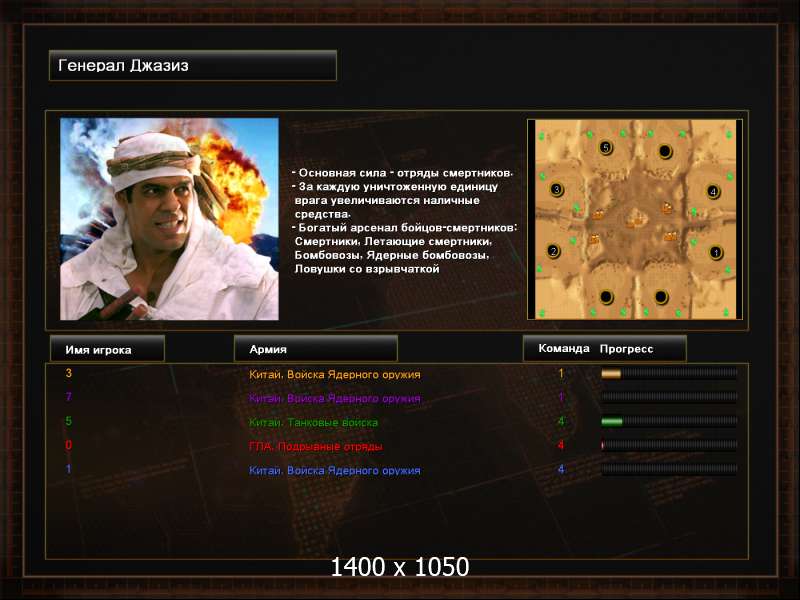Click team number 1 in the orange row
This screenshot has width=800, height=600.
point(561,373)
